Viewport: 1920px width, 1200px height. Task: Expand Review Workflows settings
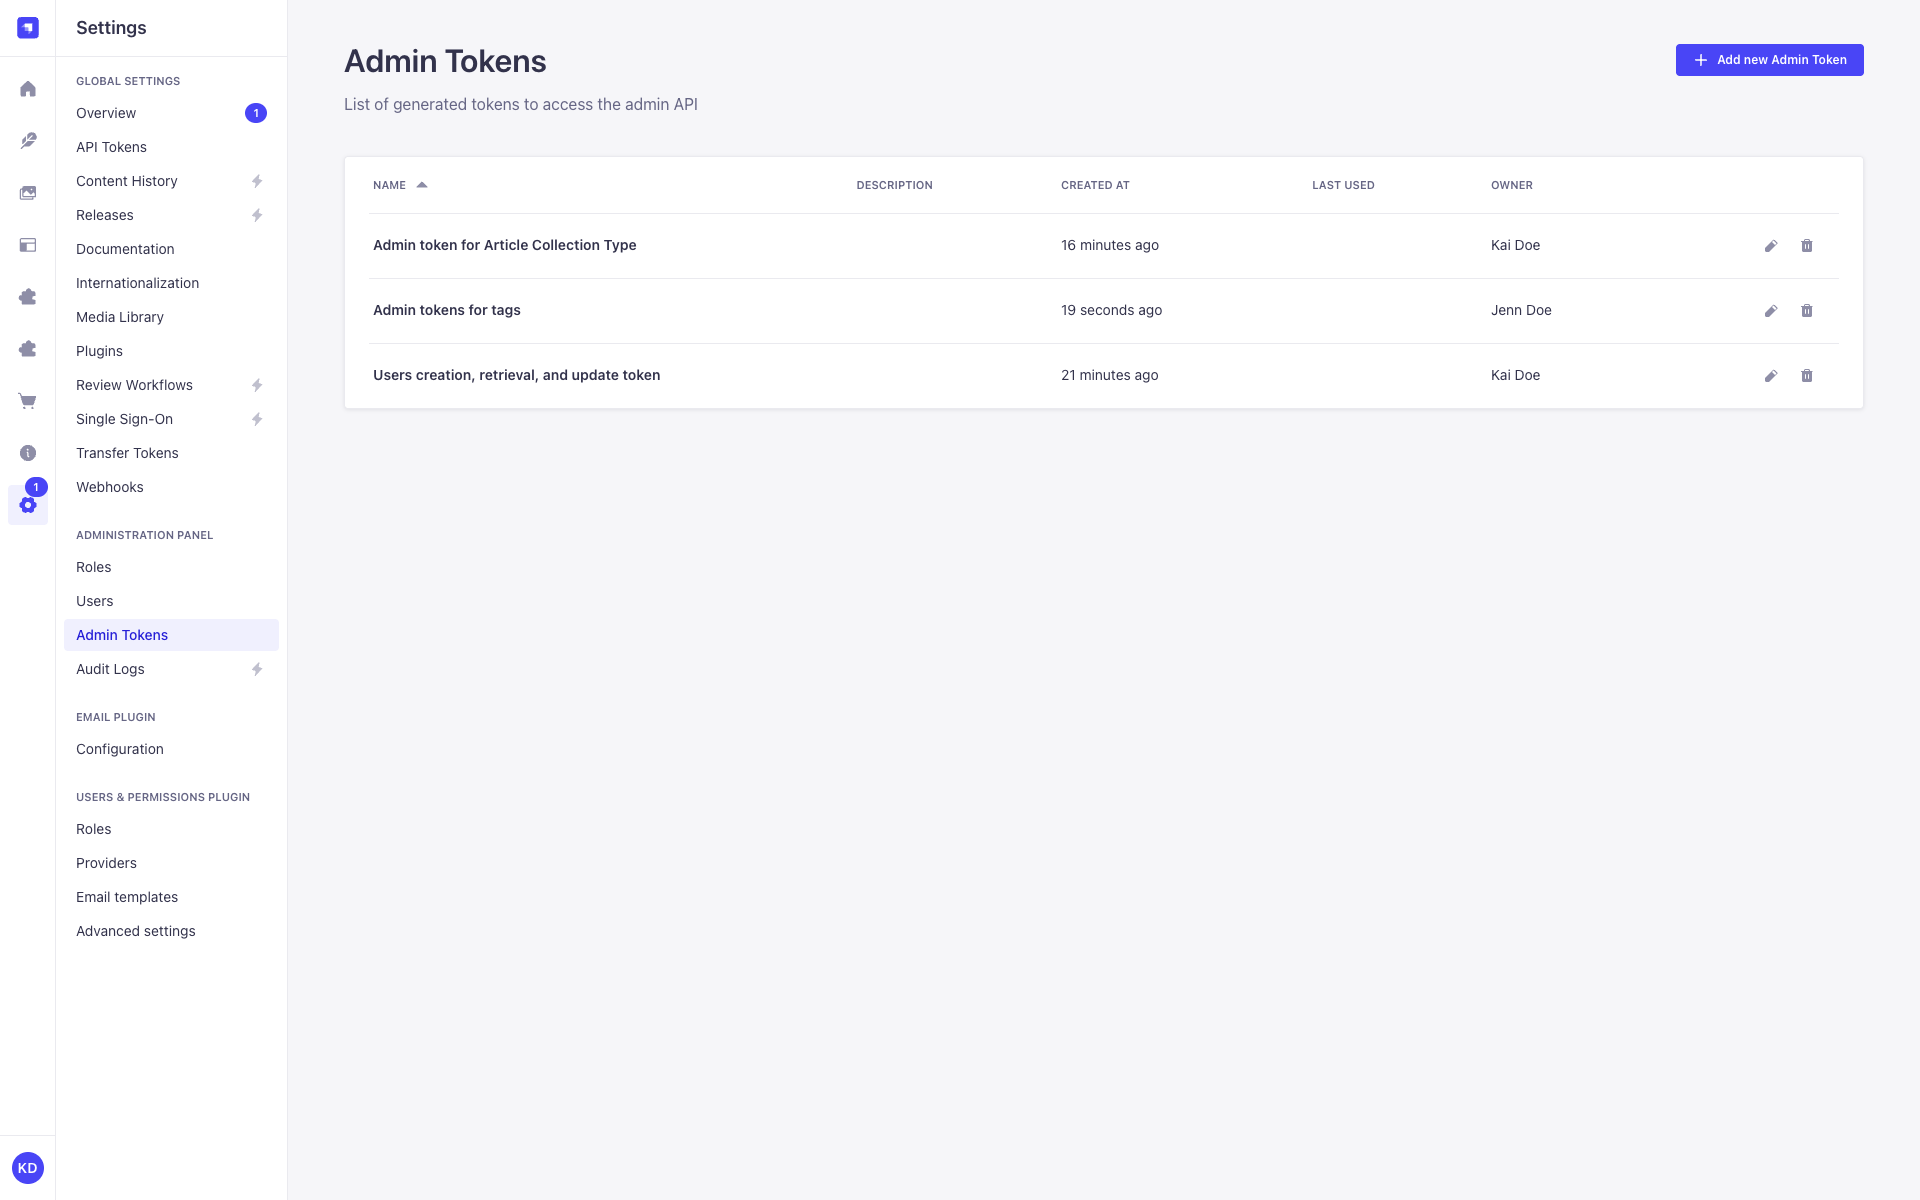point(256,385)
